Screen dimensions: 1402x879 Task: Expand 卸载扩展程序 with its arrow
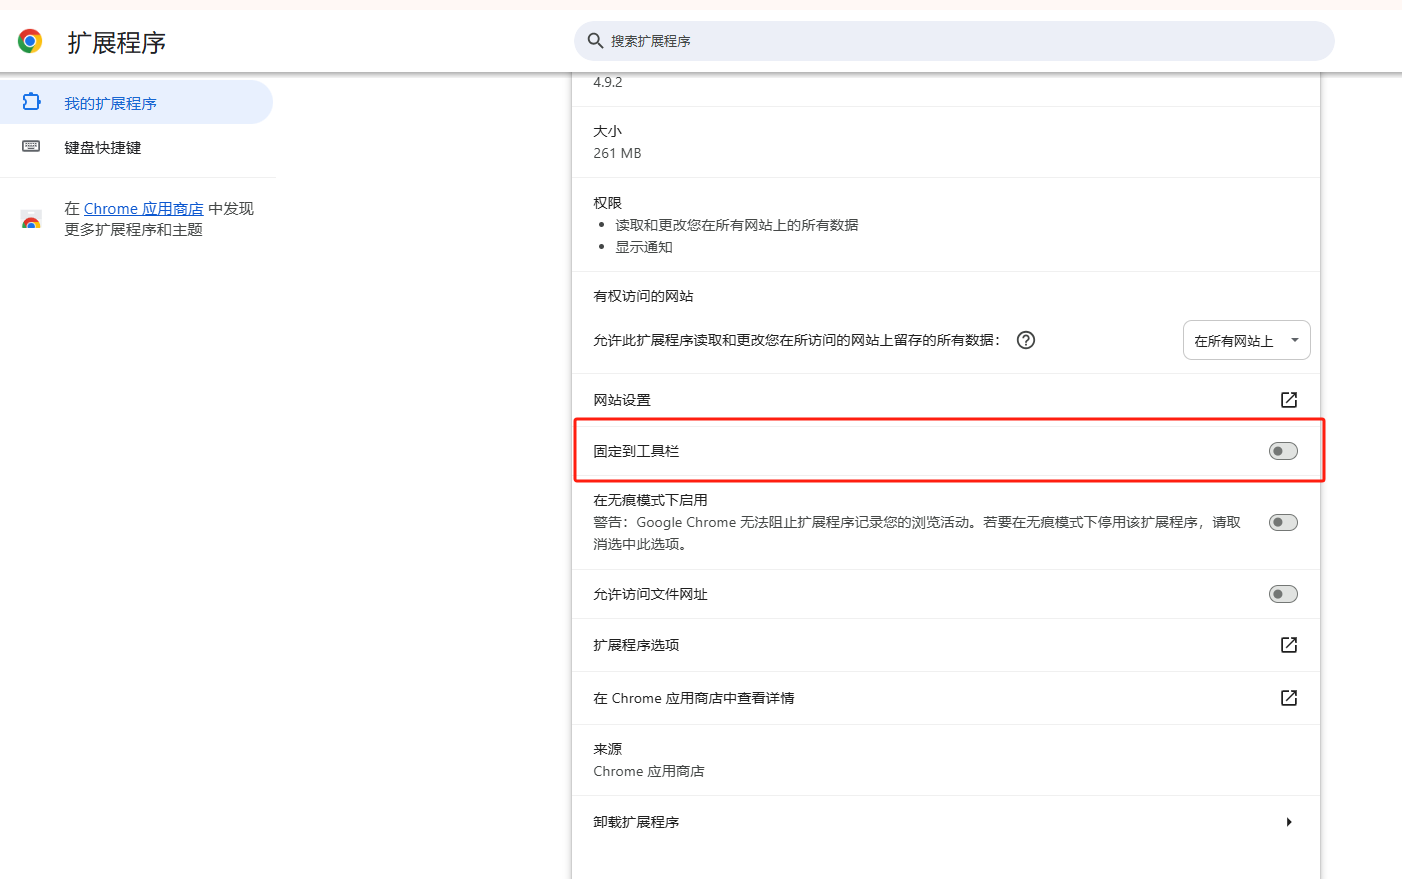[x=1289, y=822]
